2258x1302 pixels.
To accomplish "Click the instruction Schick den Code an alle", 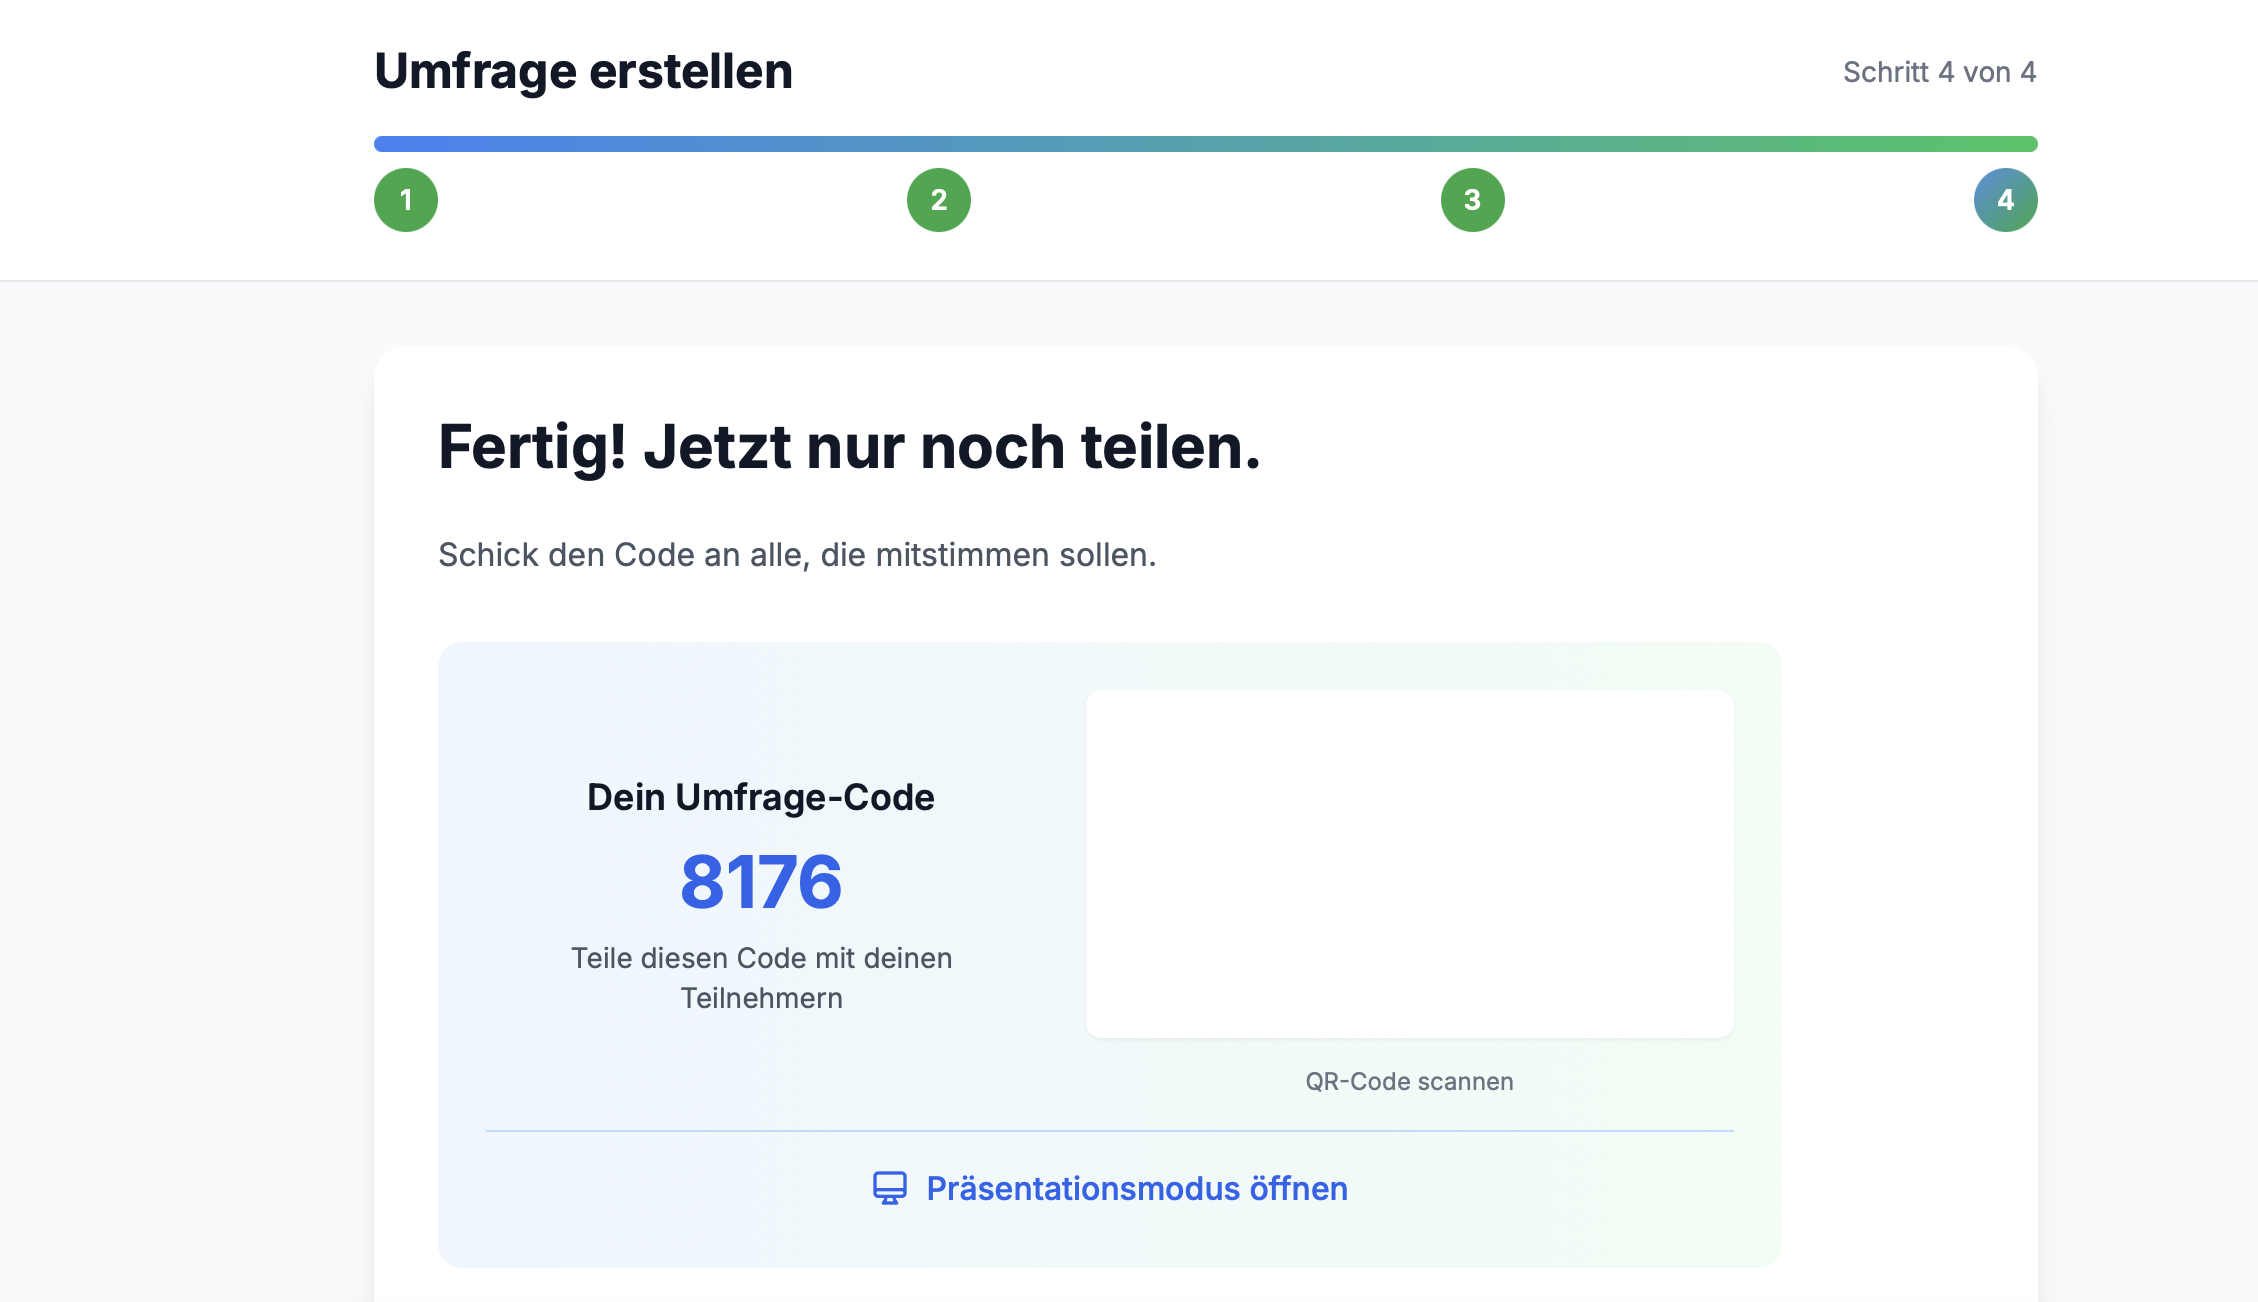I will pyautogui.click(x=796, y=554).
